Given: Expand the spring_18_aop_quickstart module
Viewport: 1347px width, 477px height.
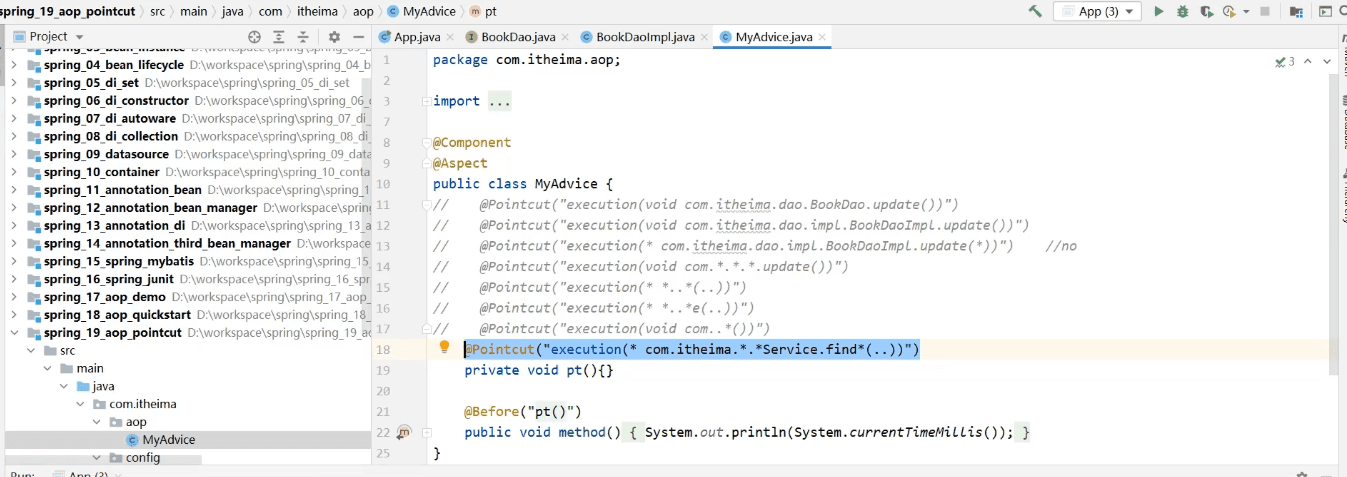Looking at the screenshot, I should coord(13,315).
